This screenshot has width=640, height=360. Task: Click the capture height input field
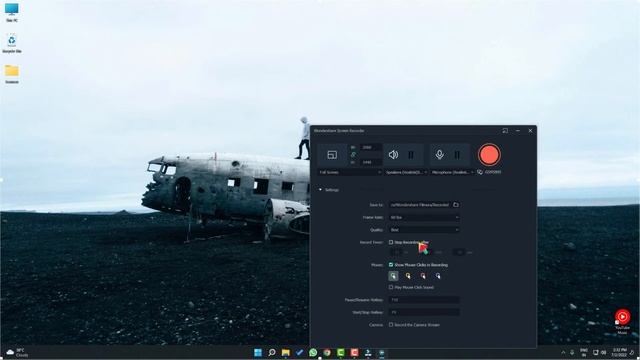[371, 162]
